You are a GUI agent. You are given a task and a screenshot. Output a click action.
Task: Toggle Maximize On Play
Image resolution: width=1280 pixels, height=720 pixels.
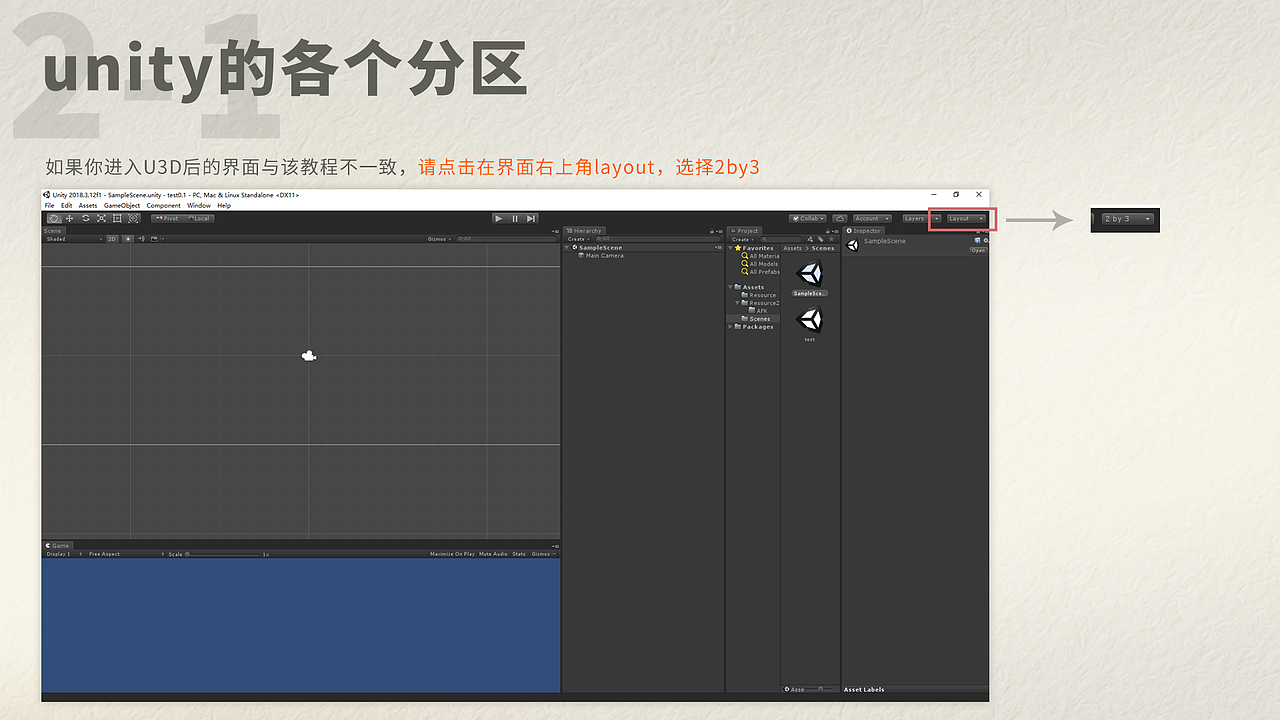point(452,554)
